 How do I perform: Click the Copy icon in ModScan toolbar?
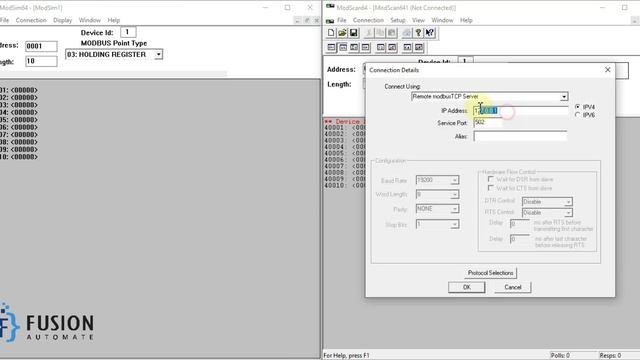point(380,33)
